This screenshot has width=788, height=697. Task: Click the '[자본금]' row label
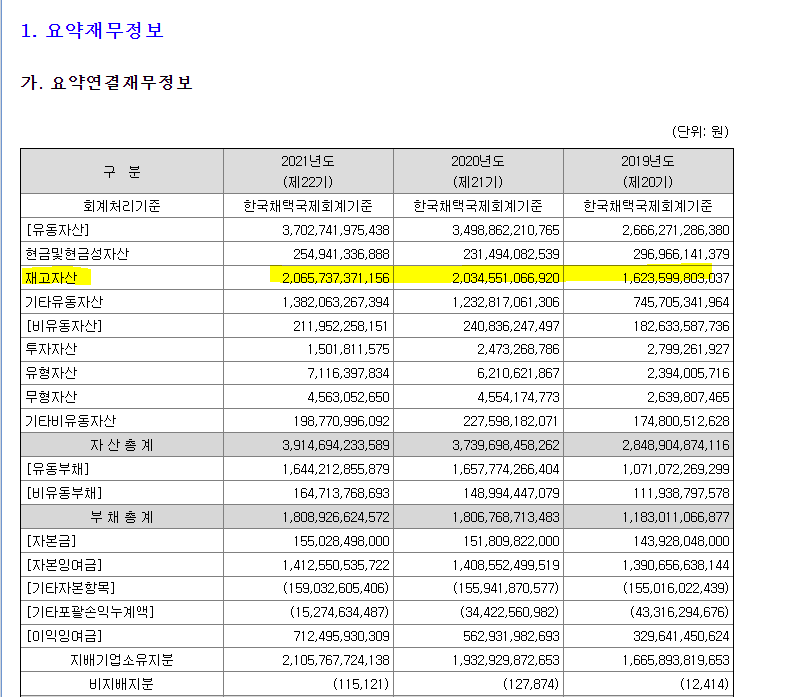pyautogui.click(x=51, y=541)
